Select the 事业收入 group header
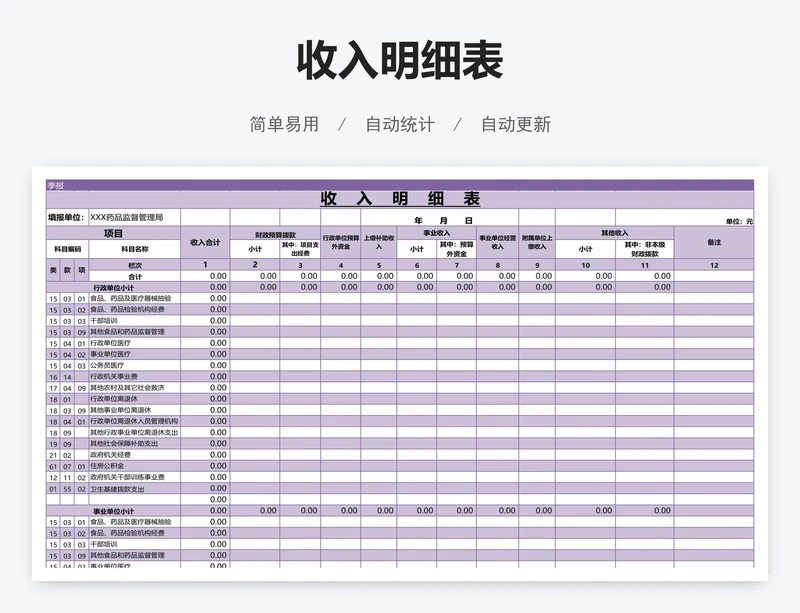800x613 pixels. pos(436,233)
